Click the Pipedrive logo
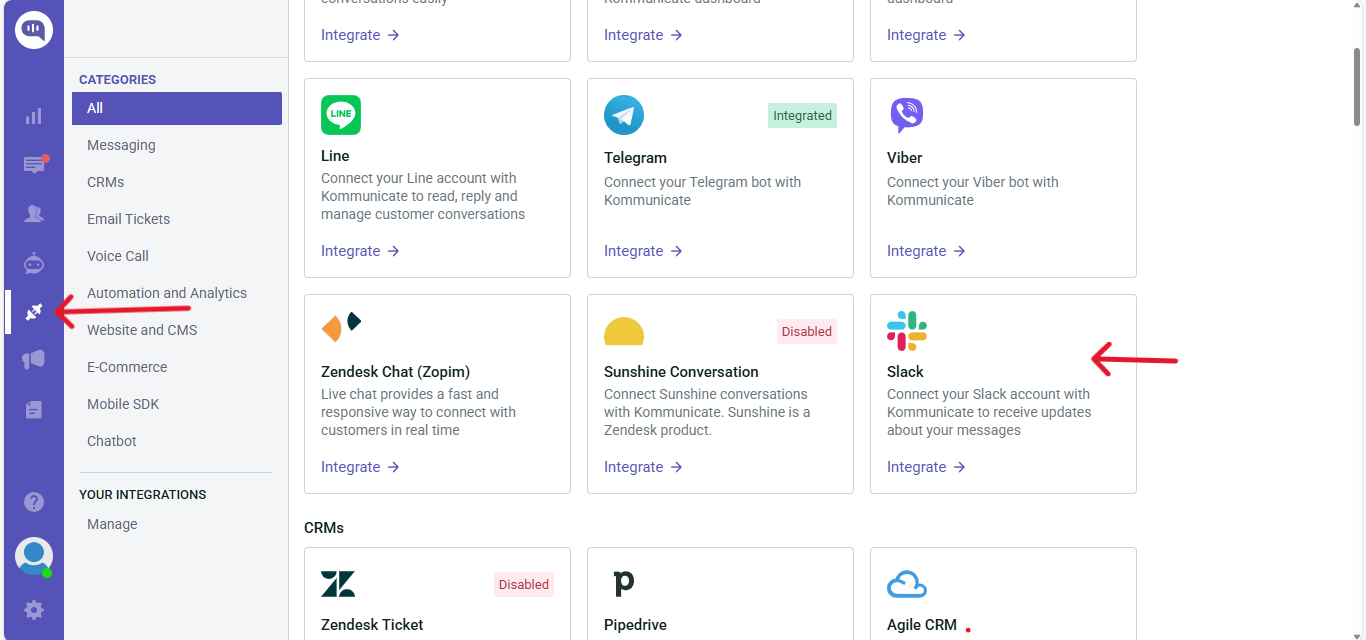This screenshot has width=1366, height=640. [623, 583]
